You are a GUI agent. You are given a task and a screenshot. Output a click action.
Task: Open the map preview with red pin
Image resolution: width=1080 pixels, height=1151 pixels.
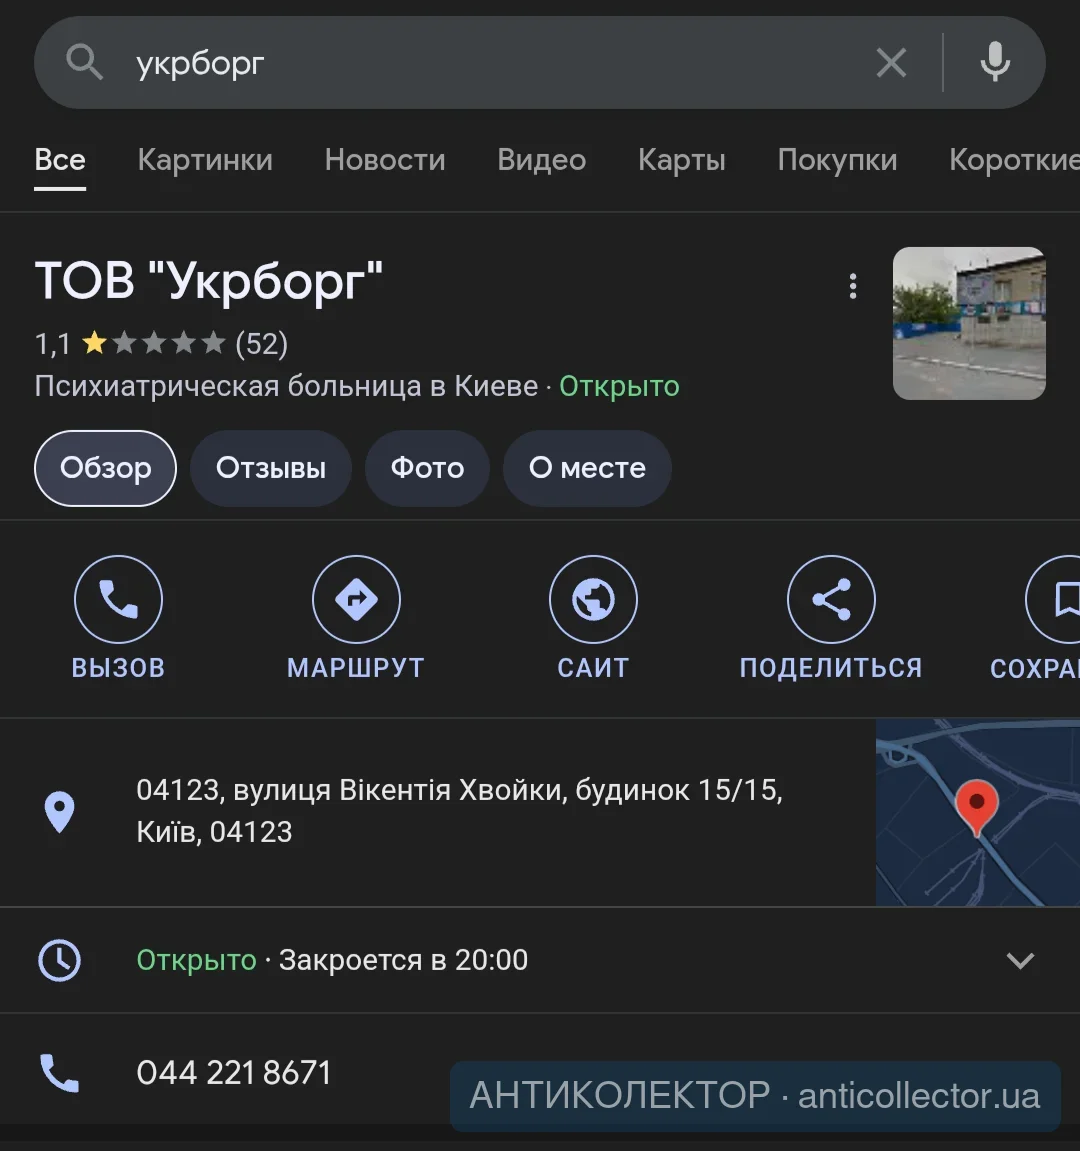point(978,812)
